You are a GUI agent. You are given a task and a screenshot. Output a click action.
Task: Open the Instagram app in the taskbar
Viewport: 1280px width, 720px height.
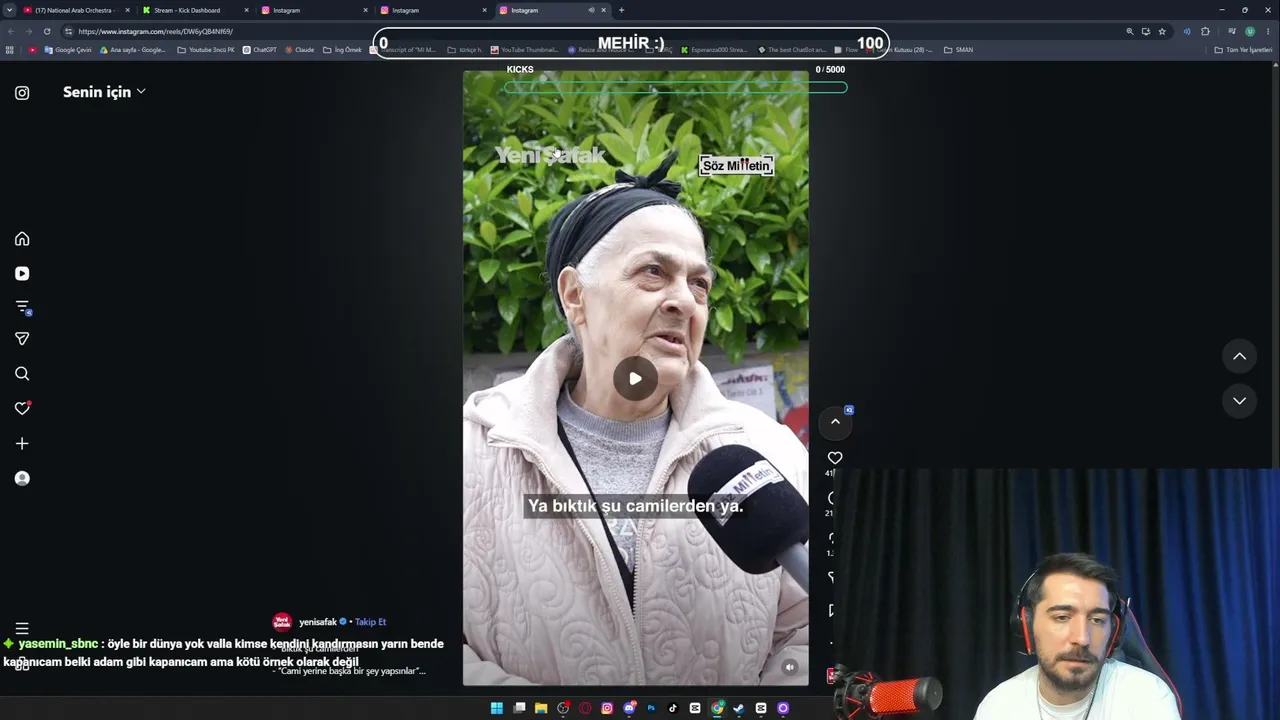pos(607,708)
